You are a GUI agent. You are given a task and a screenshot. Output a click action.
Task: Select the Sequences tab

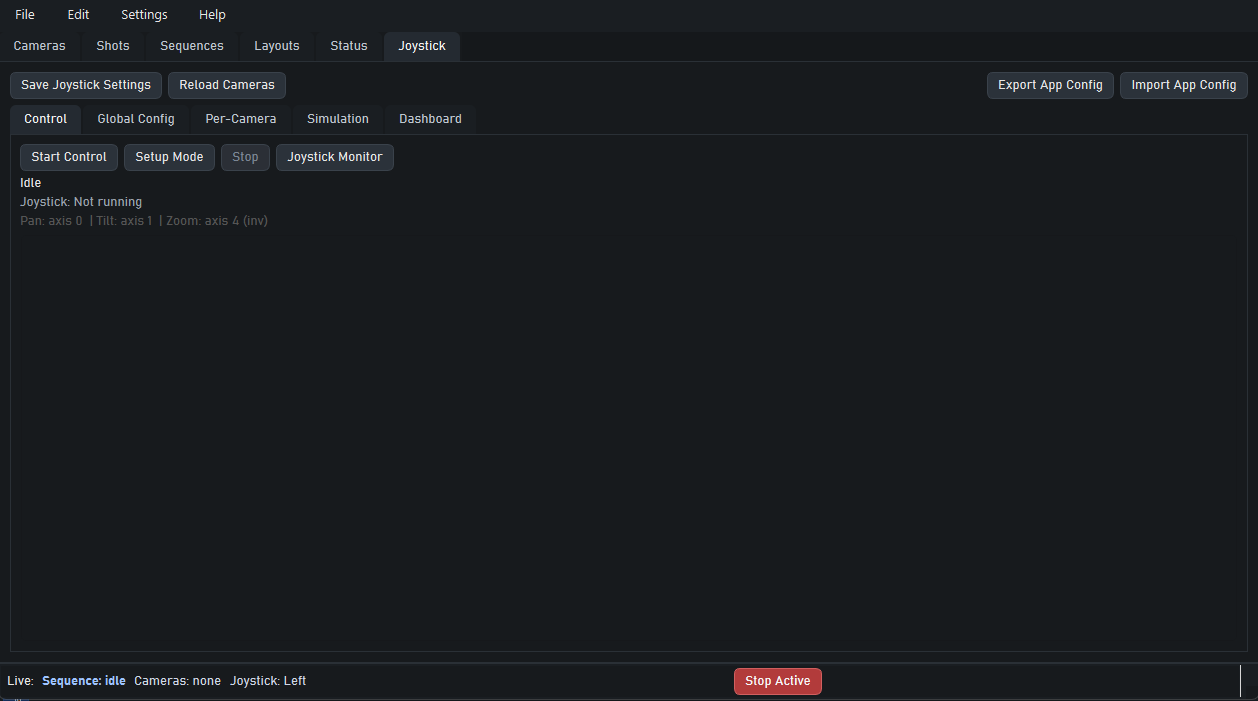192,46
